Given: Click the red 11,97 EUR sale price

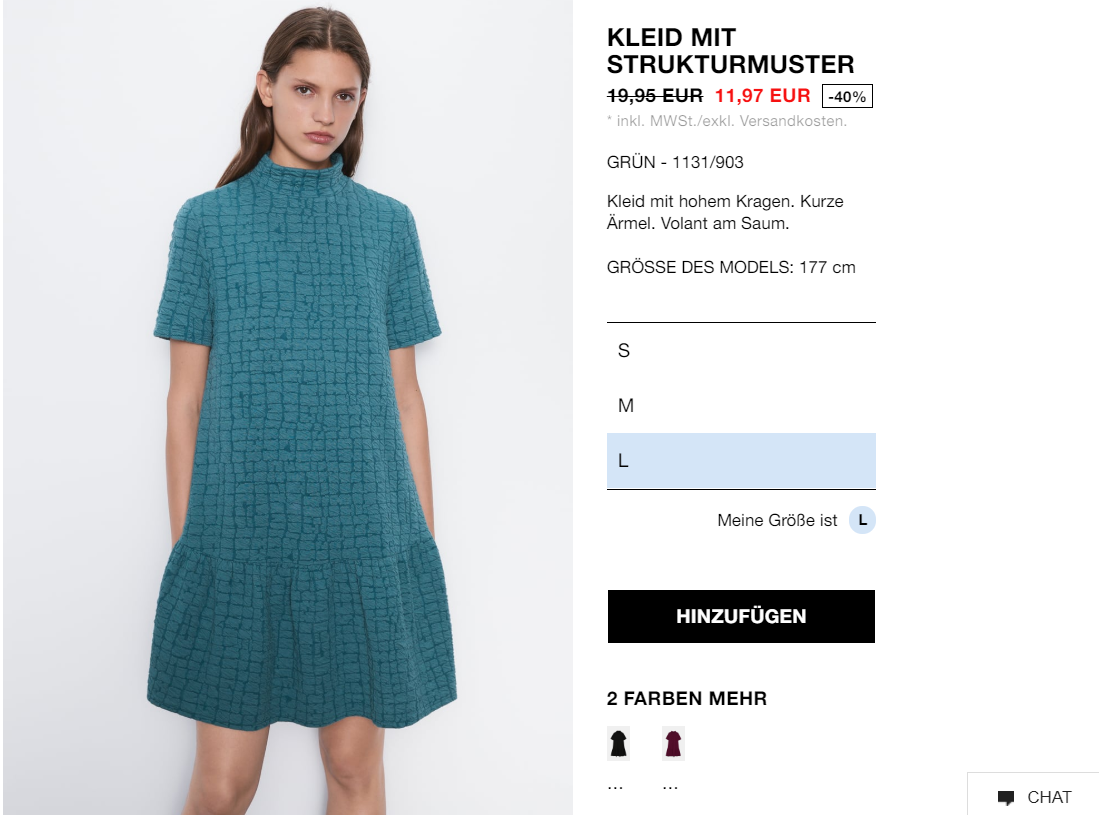Looking at the screenshot, I should click(763, 95).
